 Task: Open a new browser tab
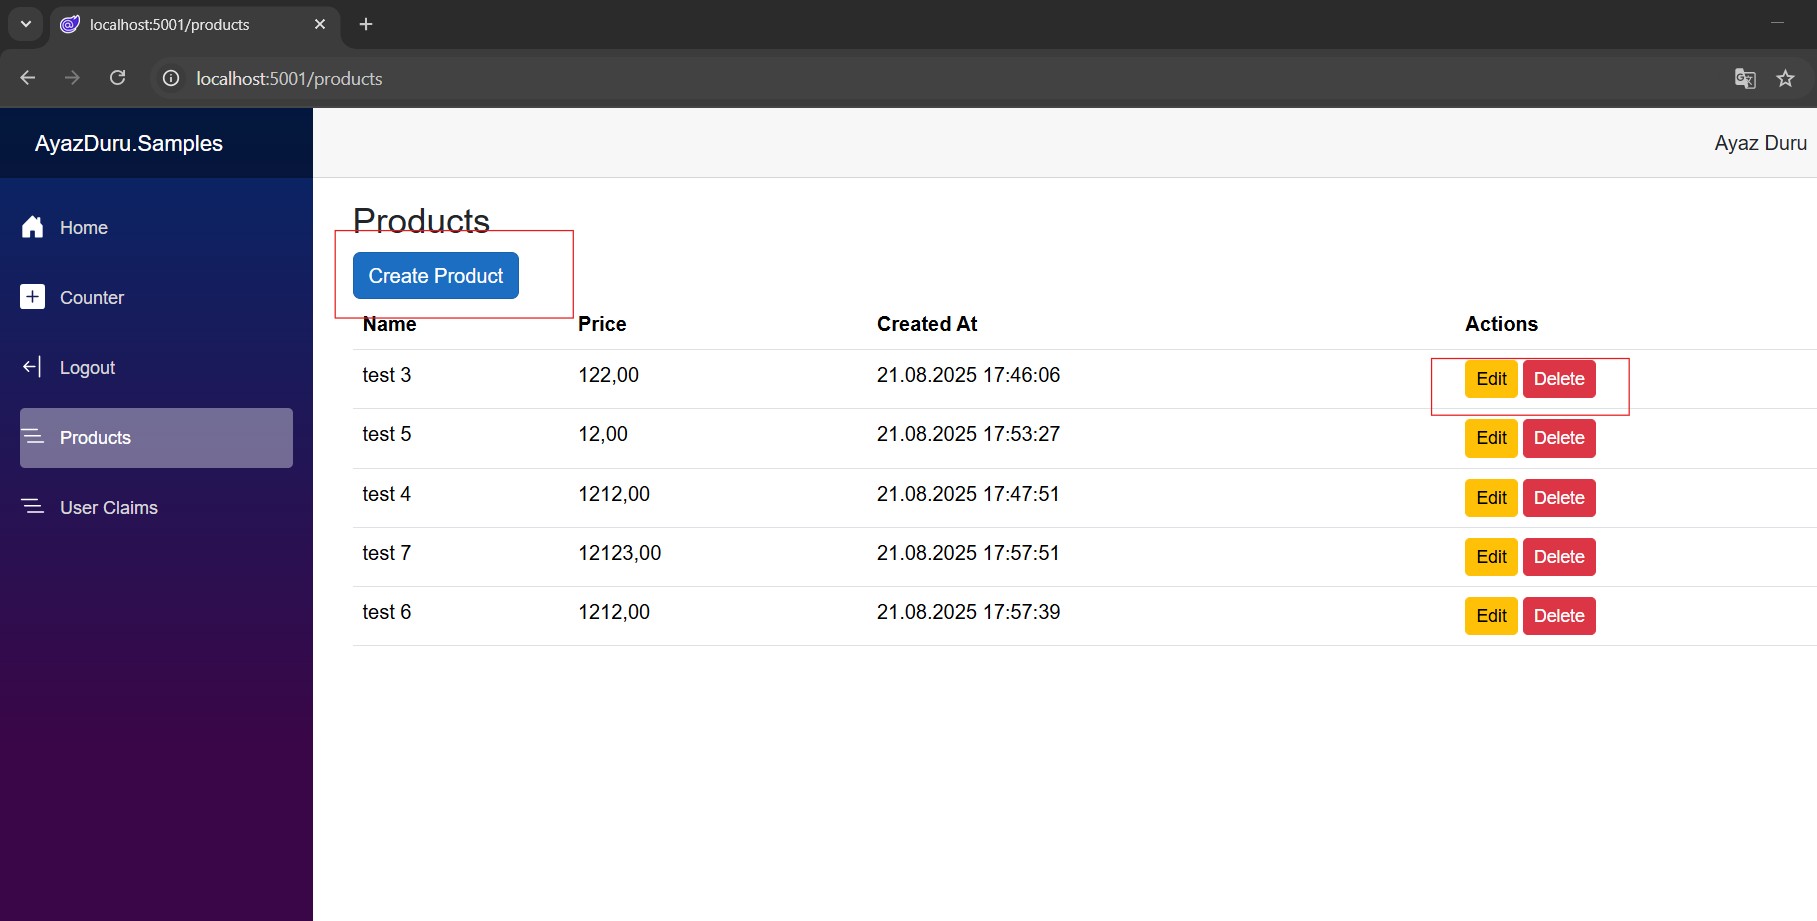pyautogui.click(x=366, y=24)
